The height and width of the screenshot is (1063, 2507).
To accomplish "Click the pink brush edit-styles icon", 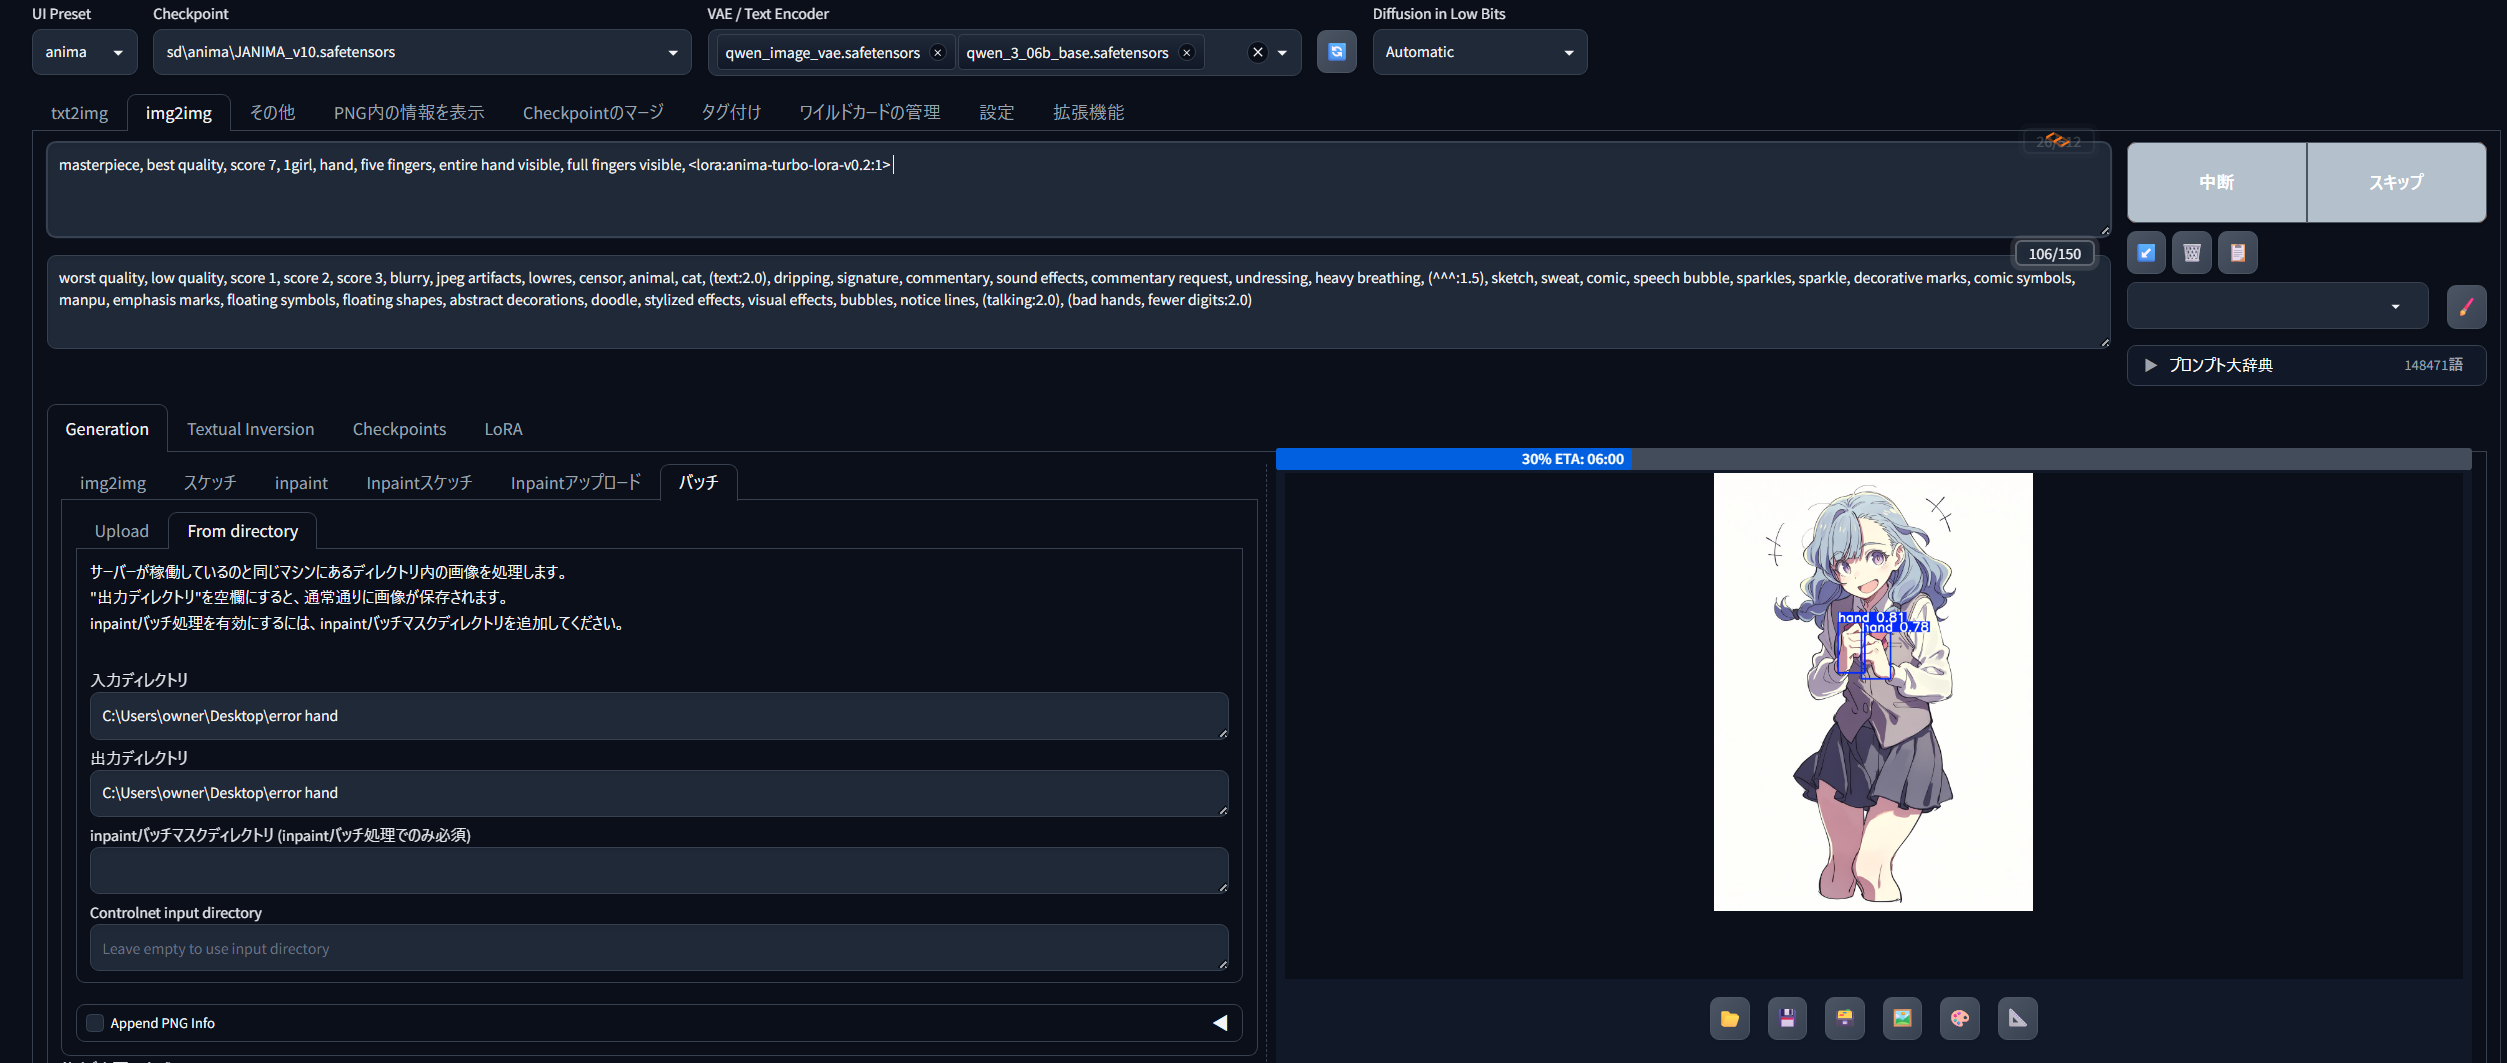I will coord(2466,306).
